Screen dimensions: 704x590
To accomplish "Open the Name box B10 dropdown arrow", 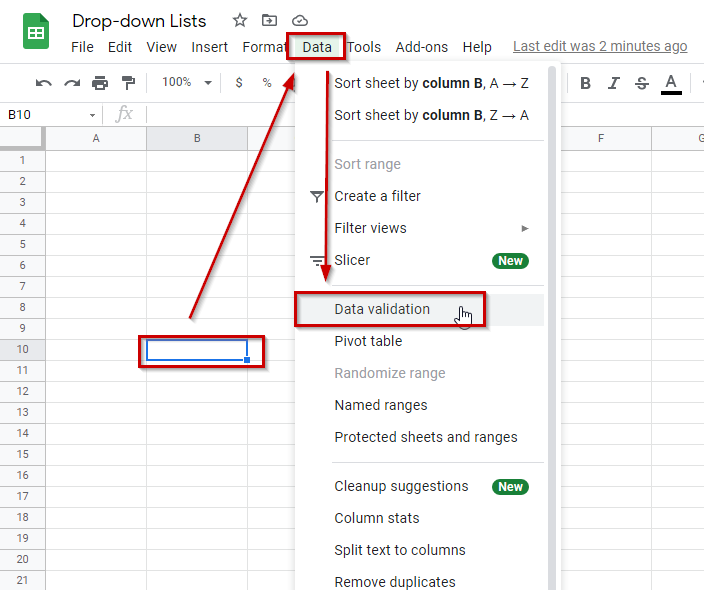I will tap(92, 115).
